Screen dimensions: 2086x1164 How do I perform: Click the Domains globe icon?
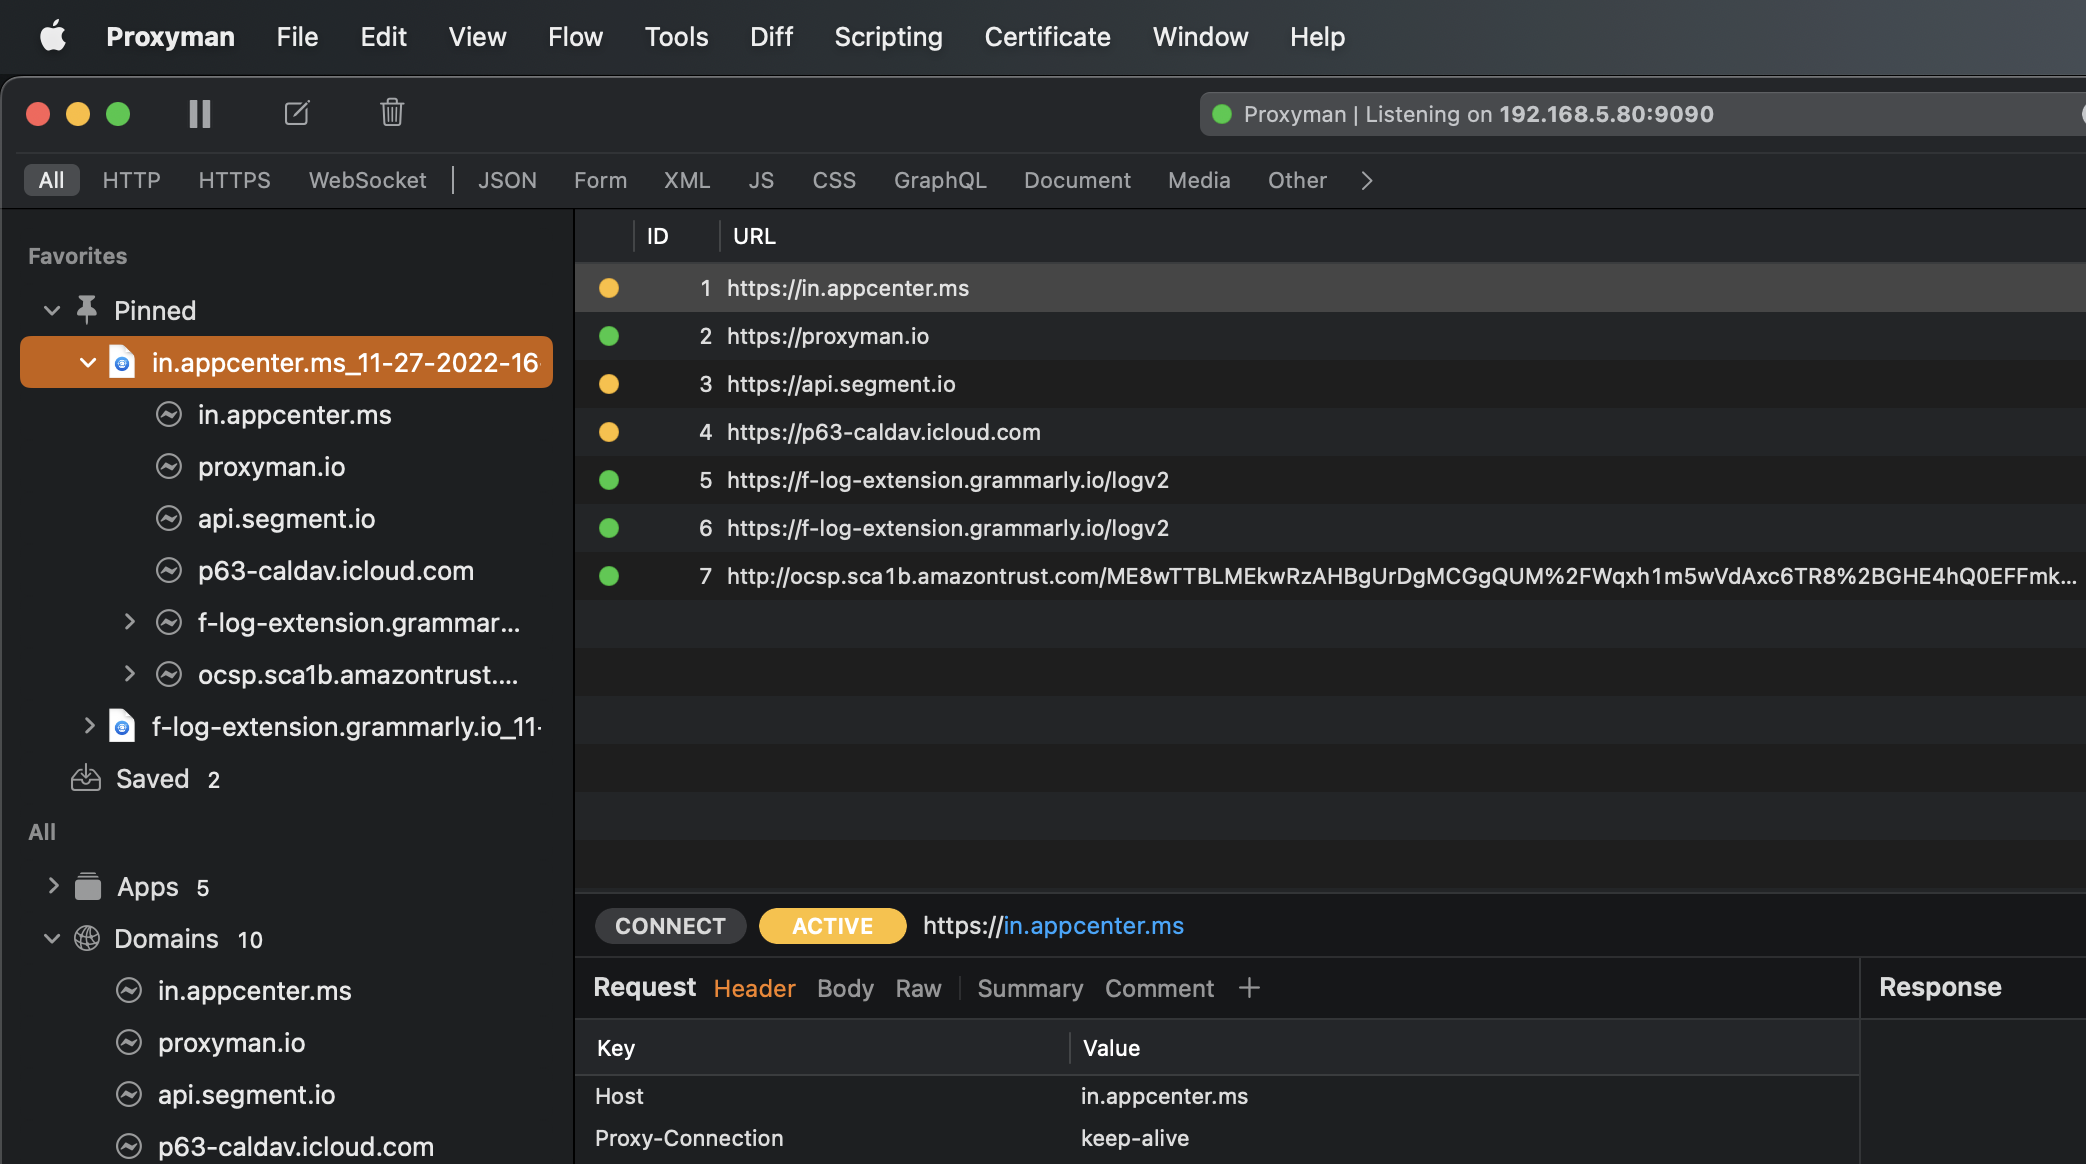[87, 938]
